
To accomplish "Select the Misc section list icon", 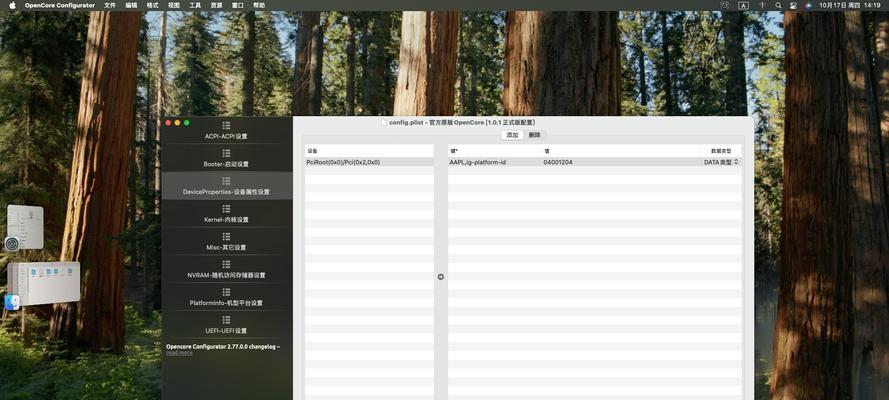I will pos(226,236).
